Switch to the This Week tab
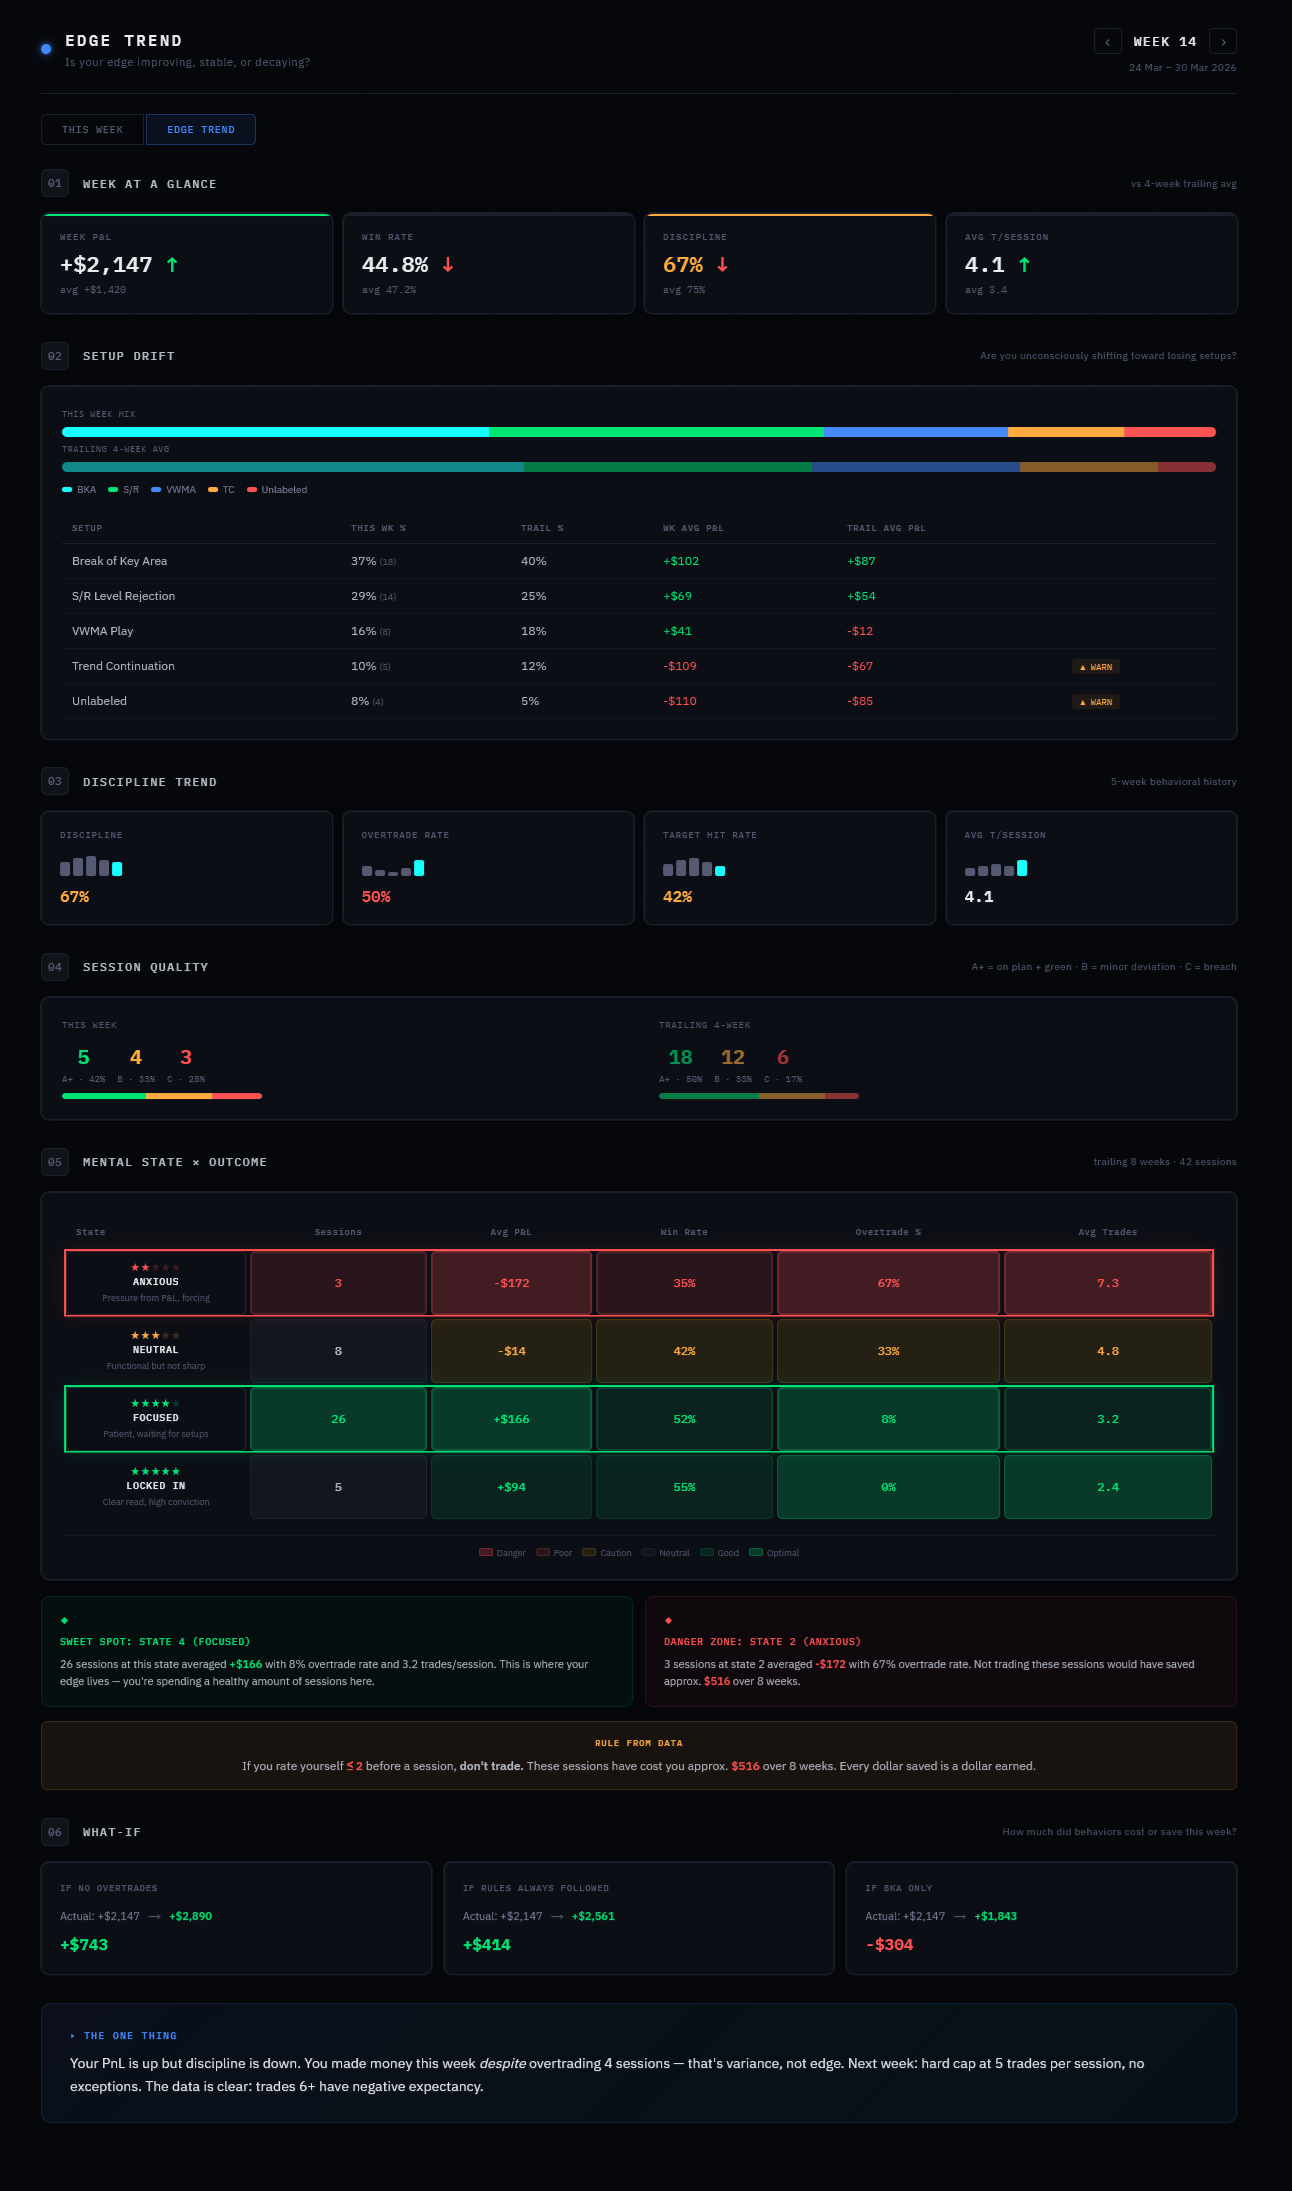Viewport: 1292px width, 2191px height. (92, 130)
